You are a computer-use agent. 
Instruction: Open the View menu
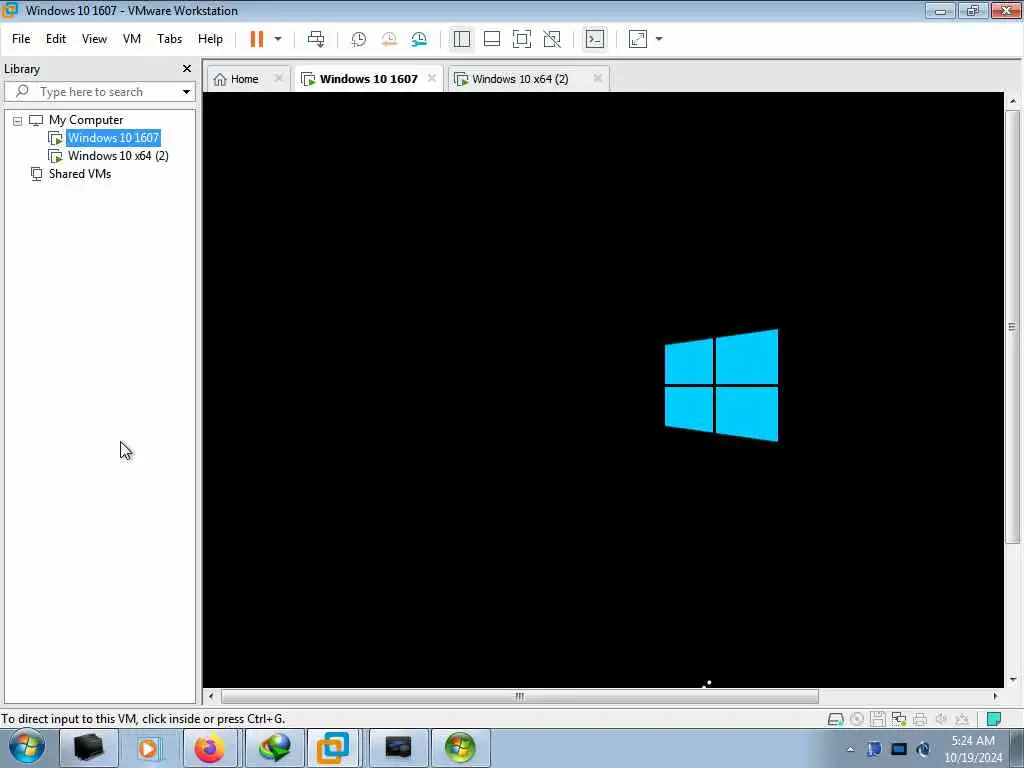click(94, 39)
